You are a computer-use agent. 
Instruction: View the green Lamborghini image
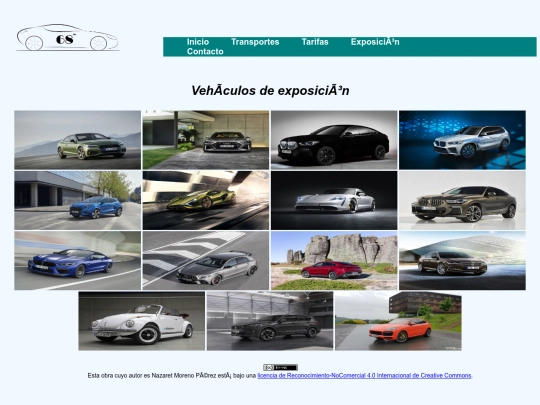[x=206, y=200]
